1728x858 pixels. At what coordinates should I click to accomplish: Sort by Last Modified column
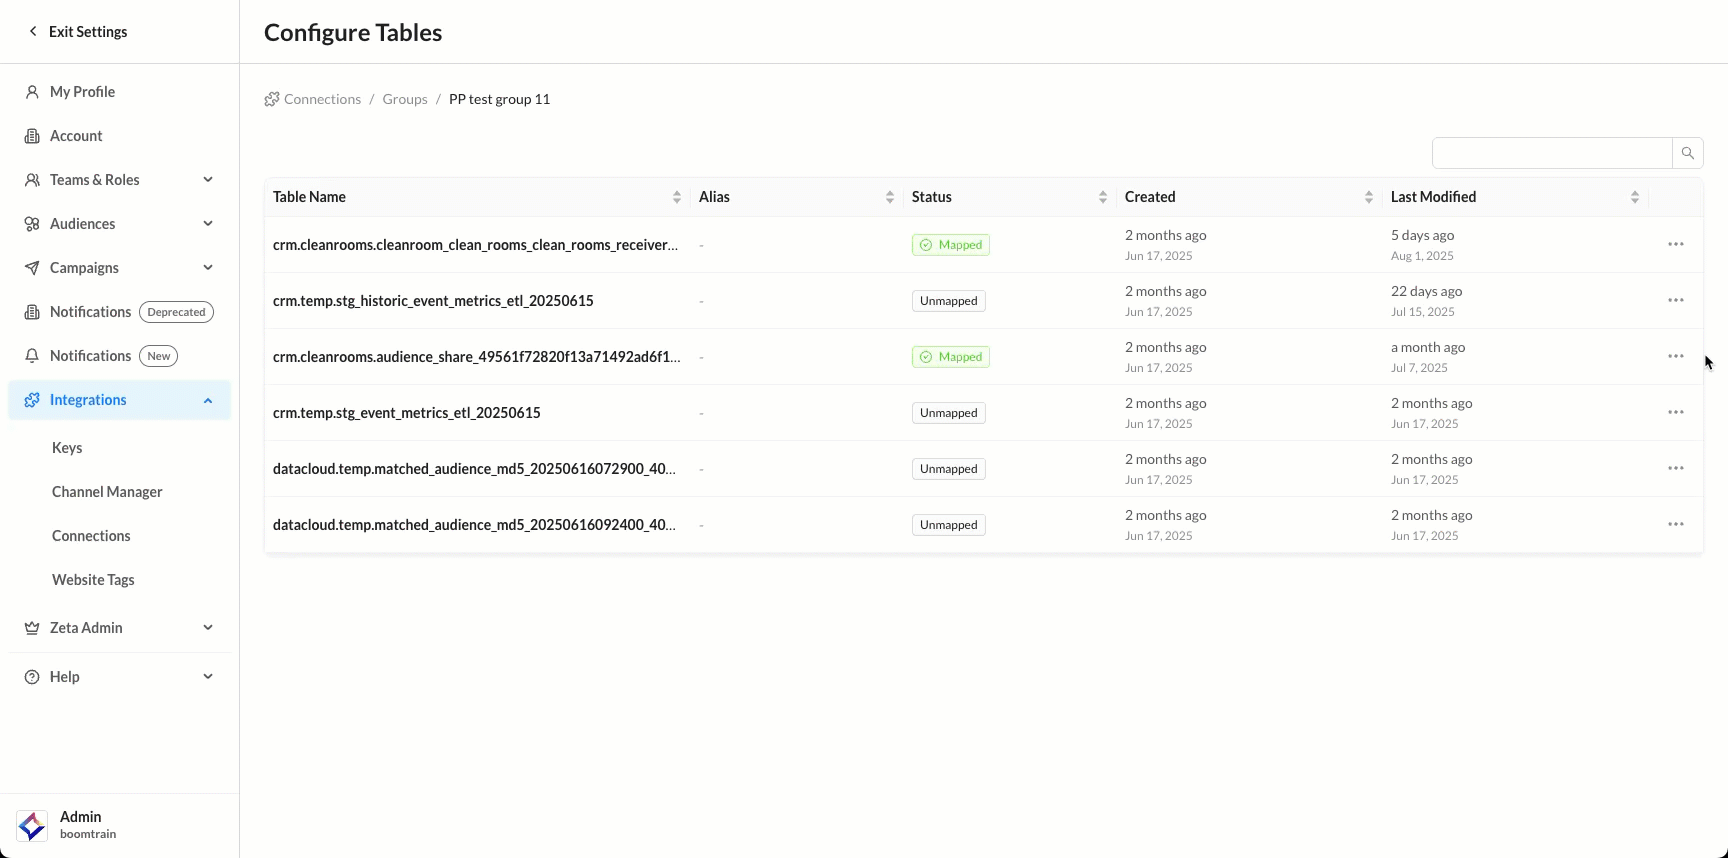1634,197
